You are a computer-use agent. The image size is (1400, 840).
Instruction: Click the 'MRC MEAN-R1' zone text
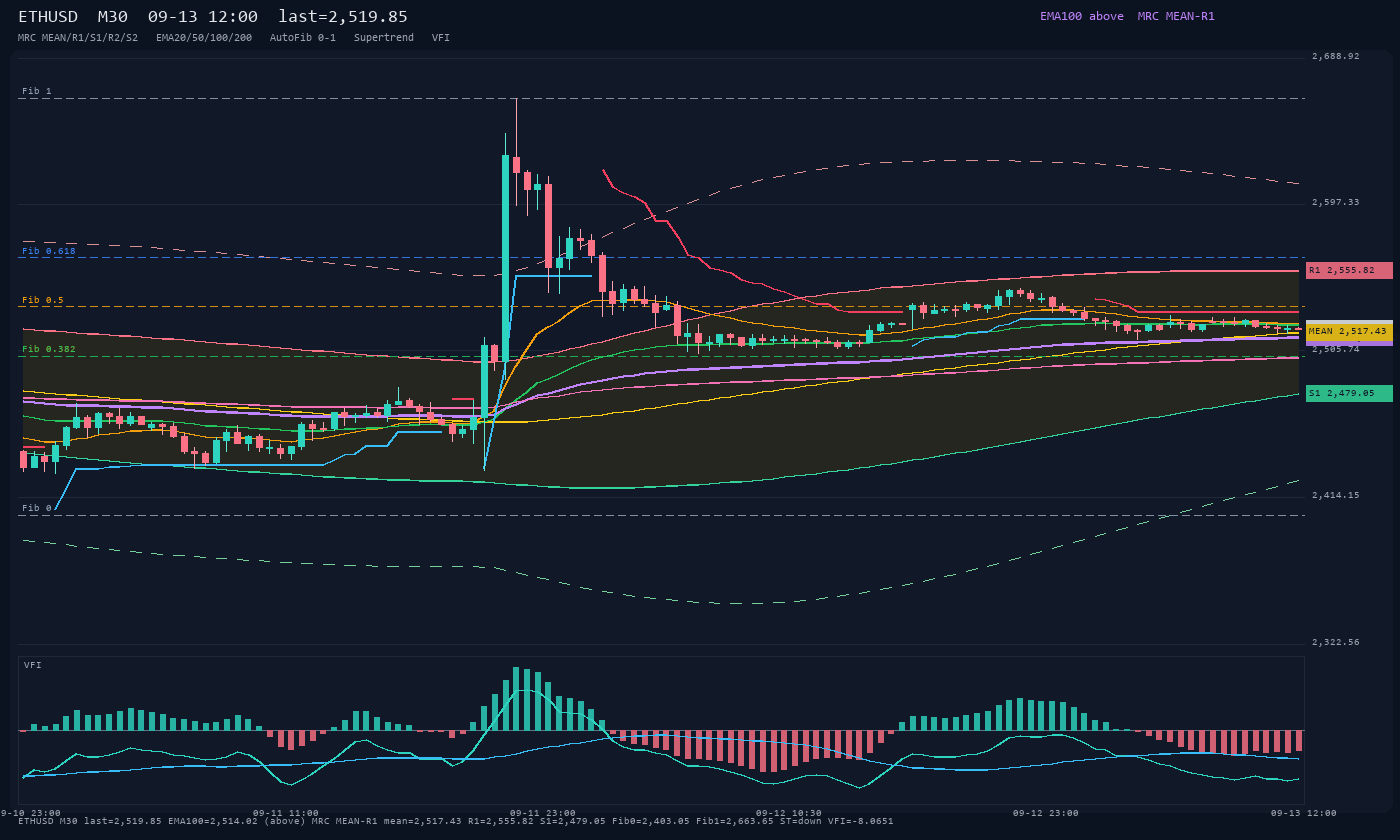(1176, 16)
